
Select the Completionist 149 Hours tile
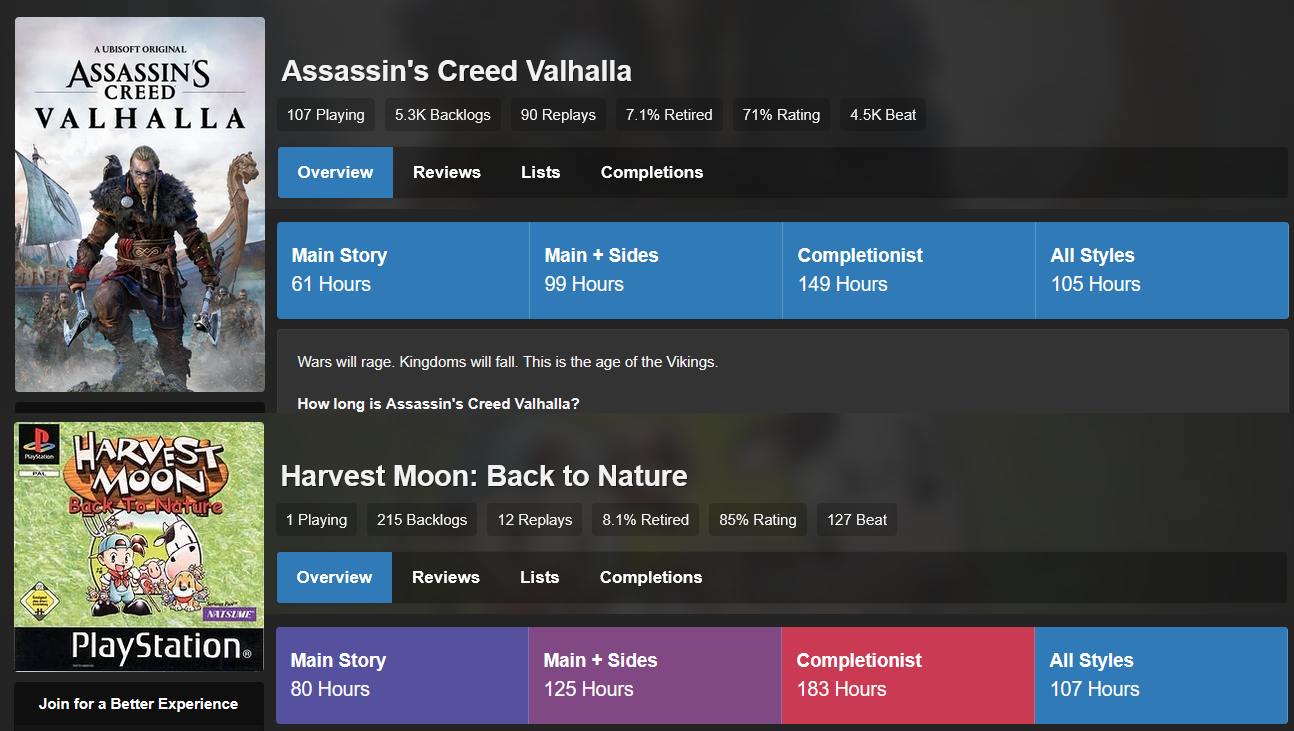909,270
